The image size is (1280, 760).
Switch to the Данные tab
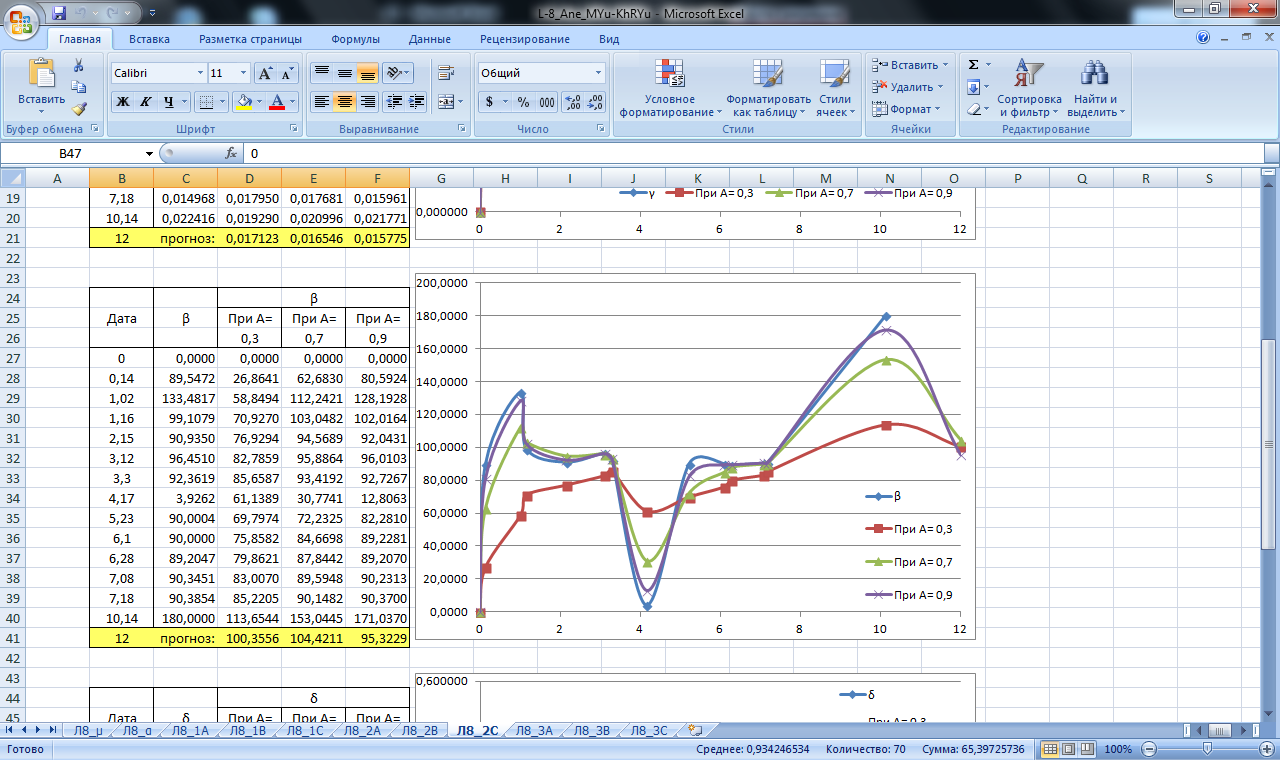(429, 39)
